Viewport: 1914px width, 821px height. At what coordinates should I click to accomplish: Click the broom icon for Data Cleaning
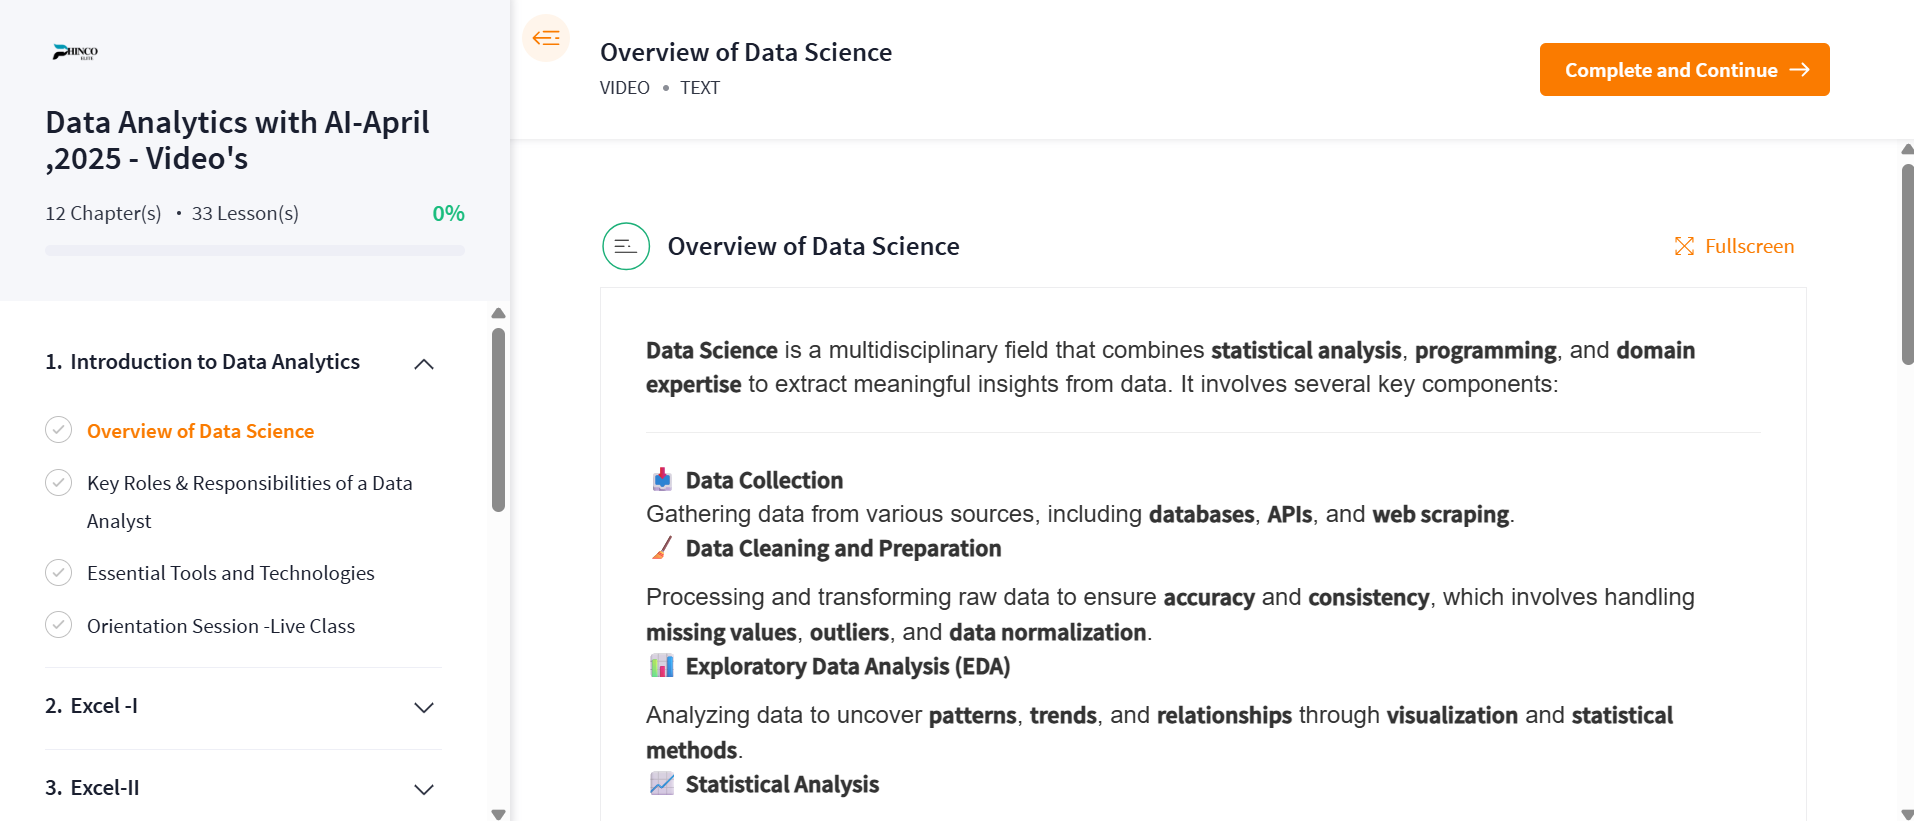click(662, 548)
